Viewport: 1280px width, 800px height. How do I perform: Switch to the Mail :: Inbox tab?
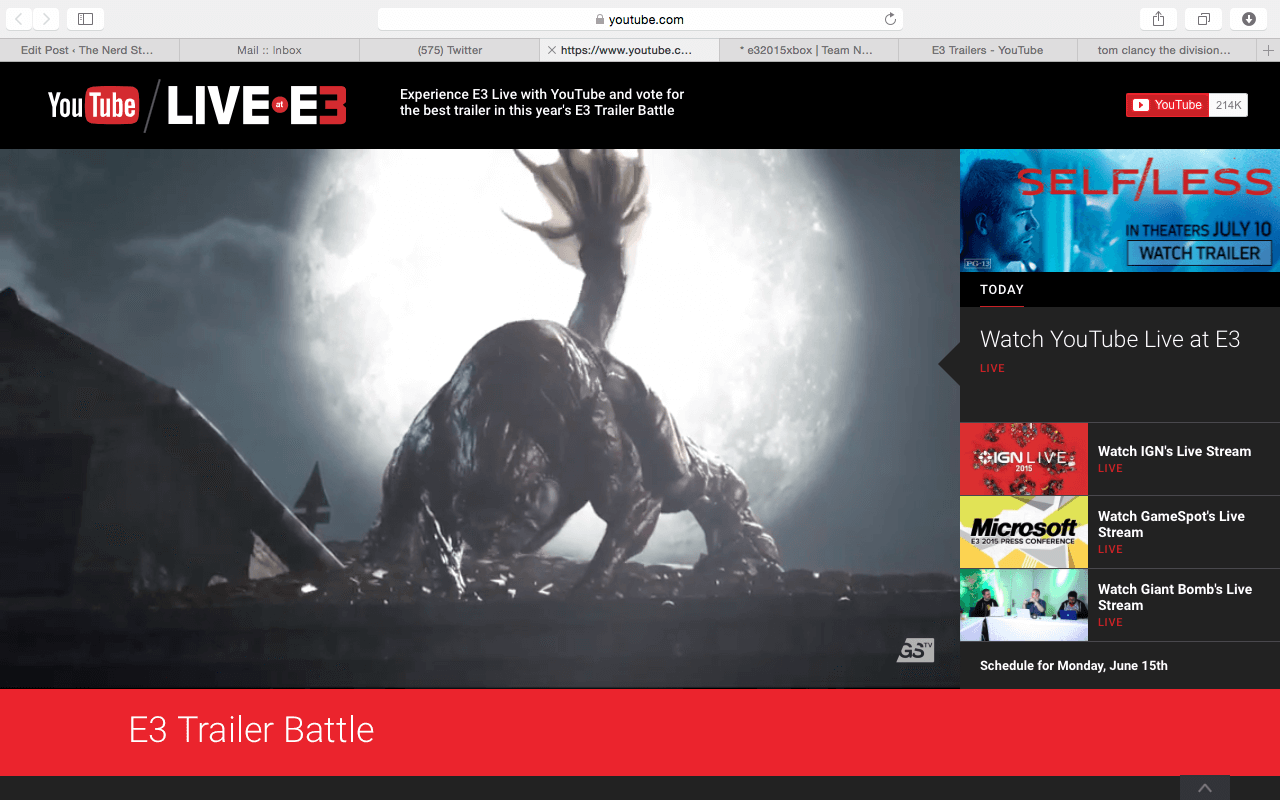[x=268, y=49]
